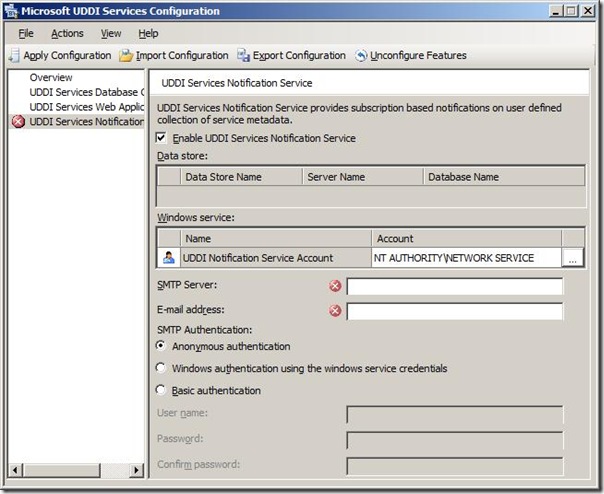Open the File menu
The image size is (604, 494).
26,34
